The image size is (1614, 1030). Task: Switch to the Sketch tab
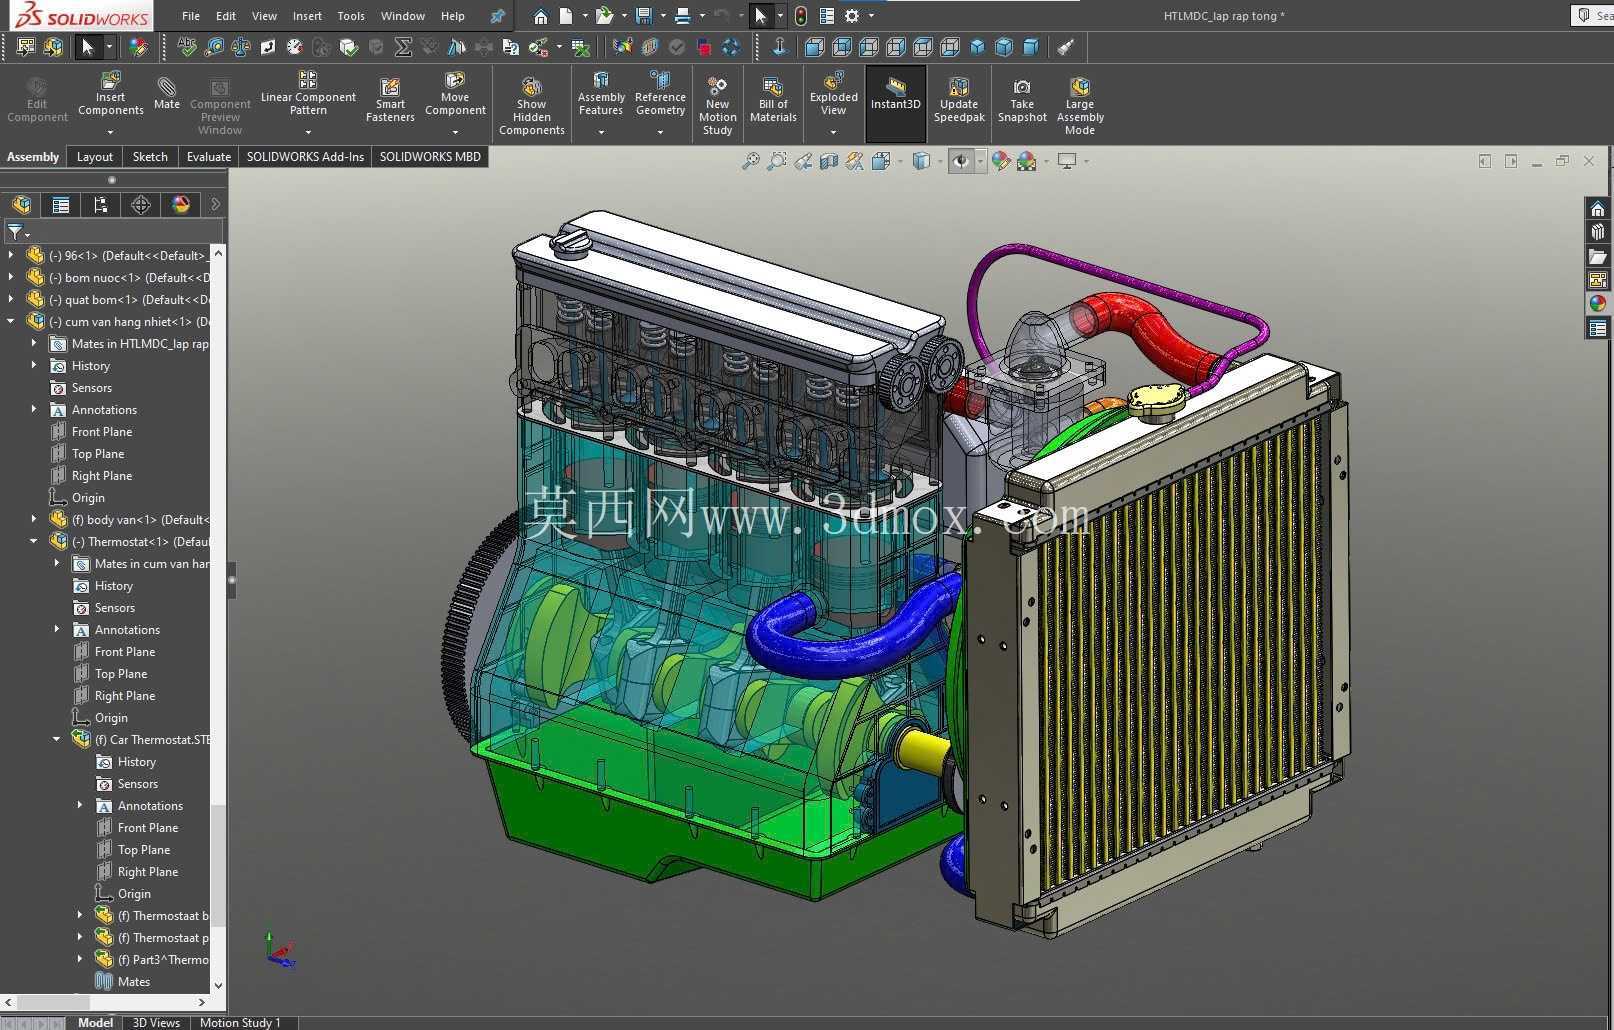pyautogui.click(x=150, y=157)
